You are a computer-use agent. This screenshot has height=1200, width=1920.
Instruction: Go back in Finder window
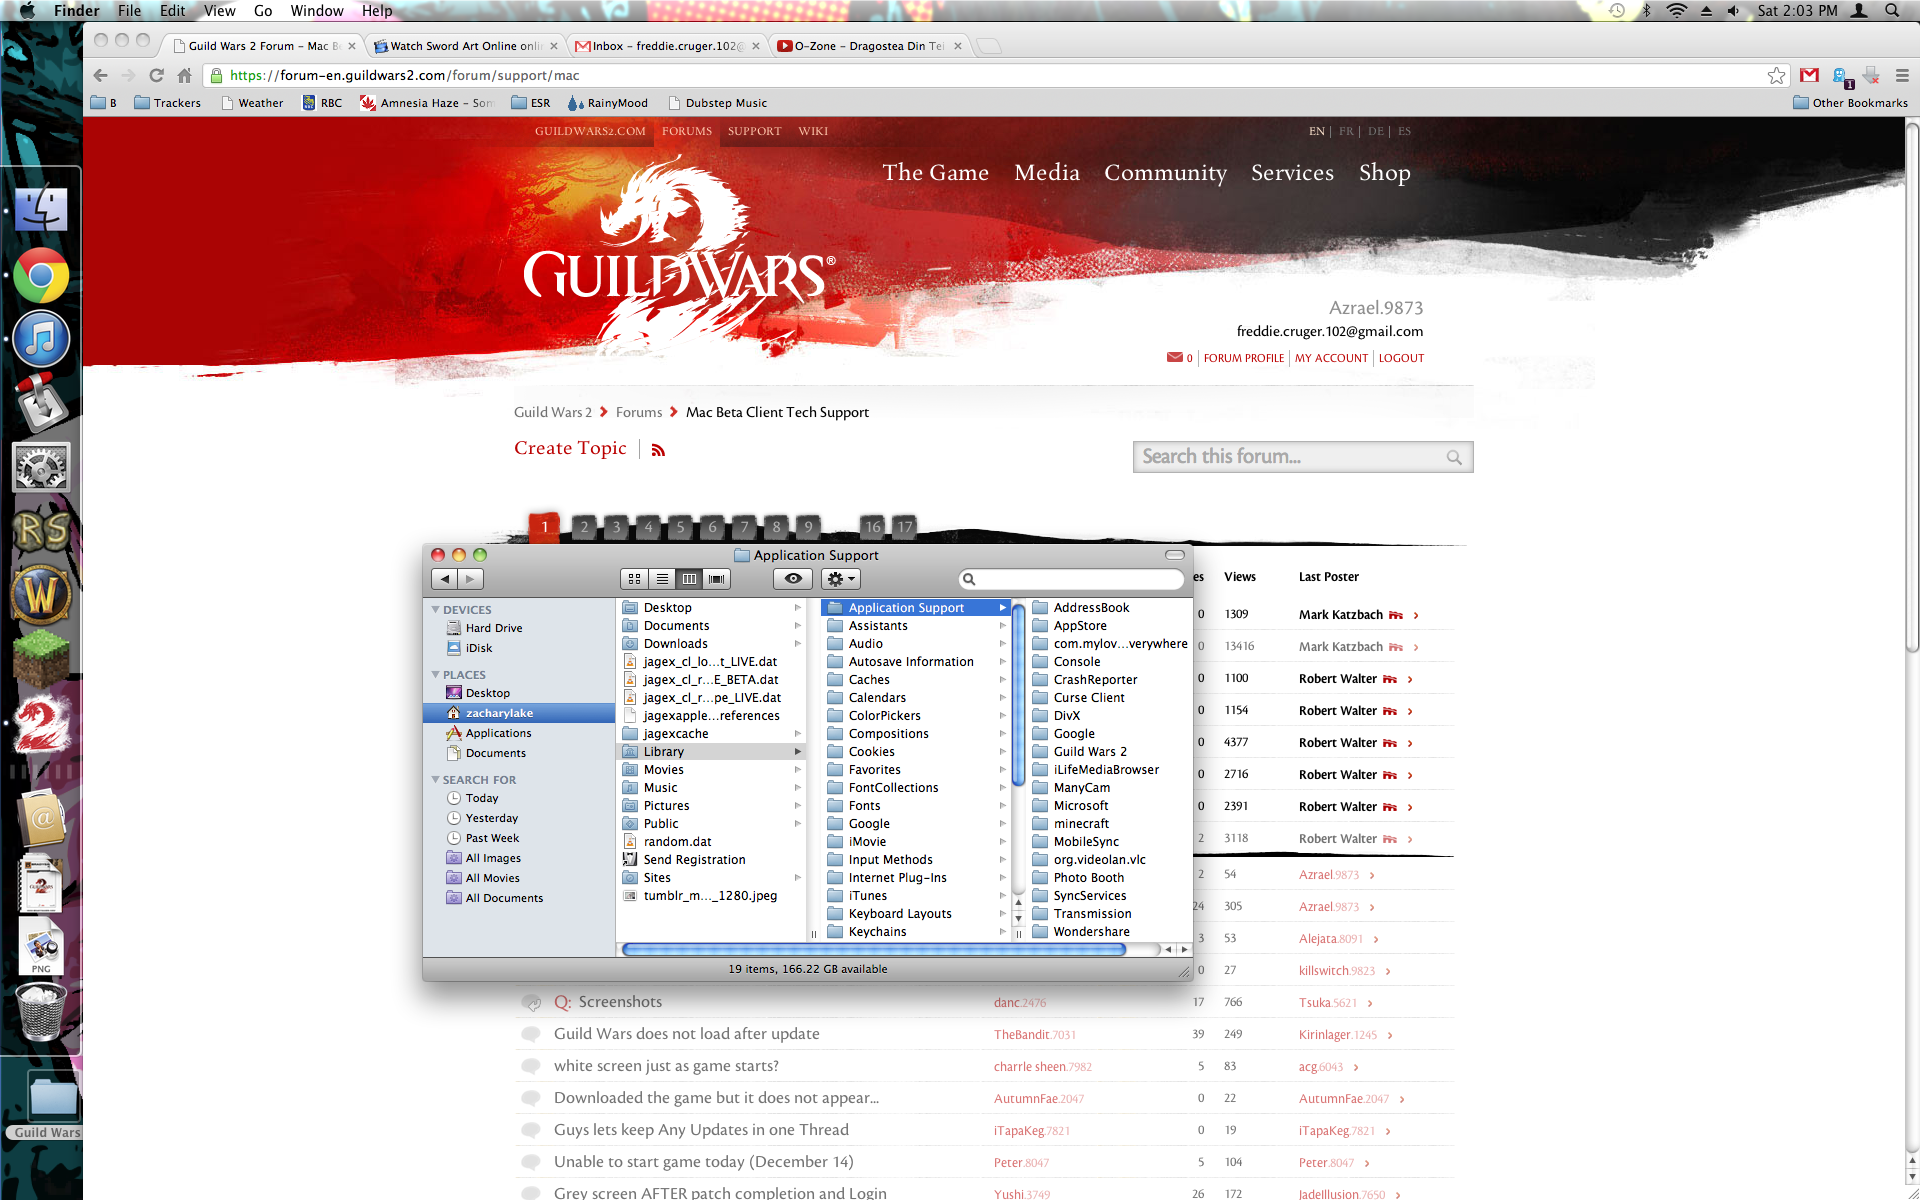[445, 579]
